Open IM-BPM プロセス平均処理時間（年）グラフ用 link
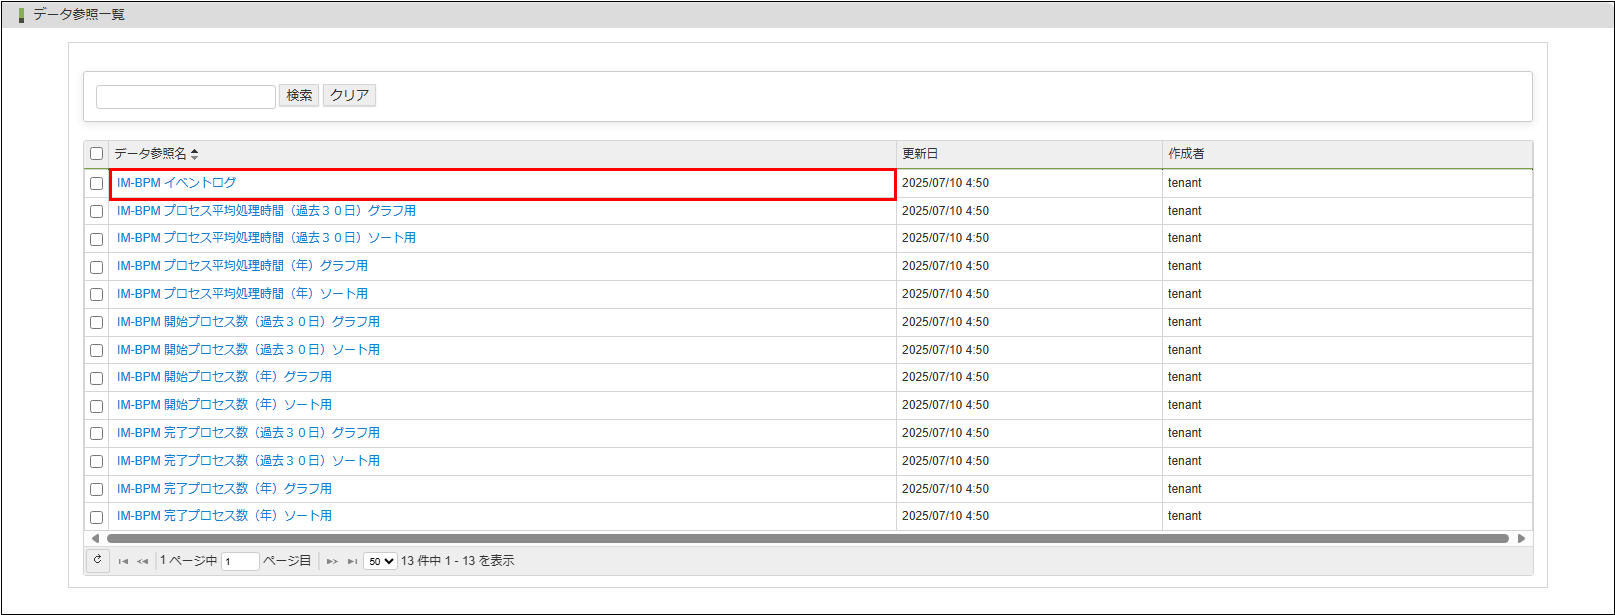 click(242, 266)
